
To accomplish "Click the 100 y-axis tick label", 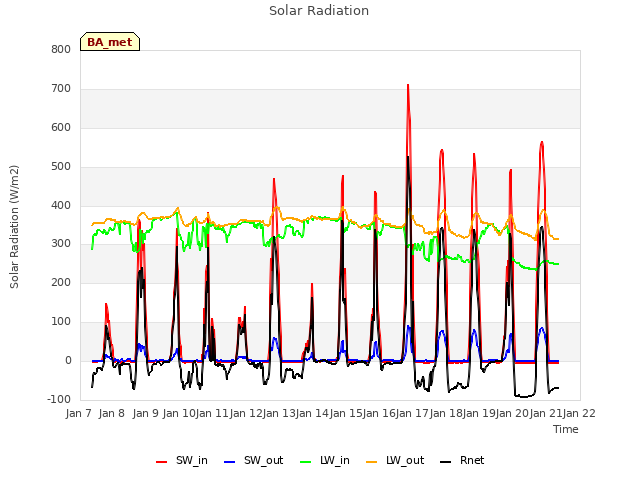I will (x=61, y=322).
